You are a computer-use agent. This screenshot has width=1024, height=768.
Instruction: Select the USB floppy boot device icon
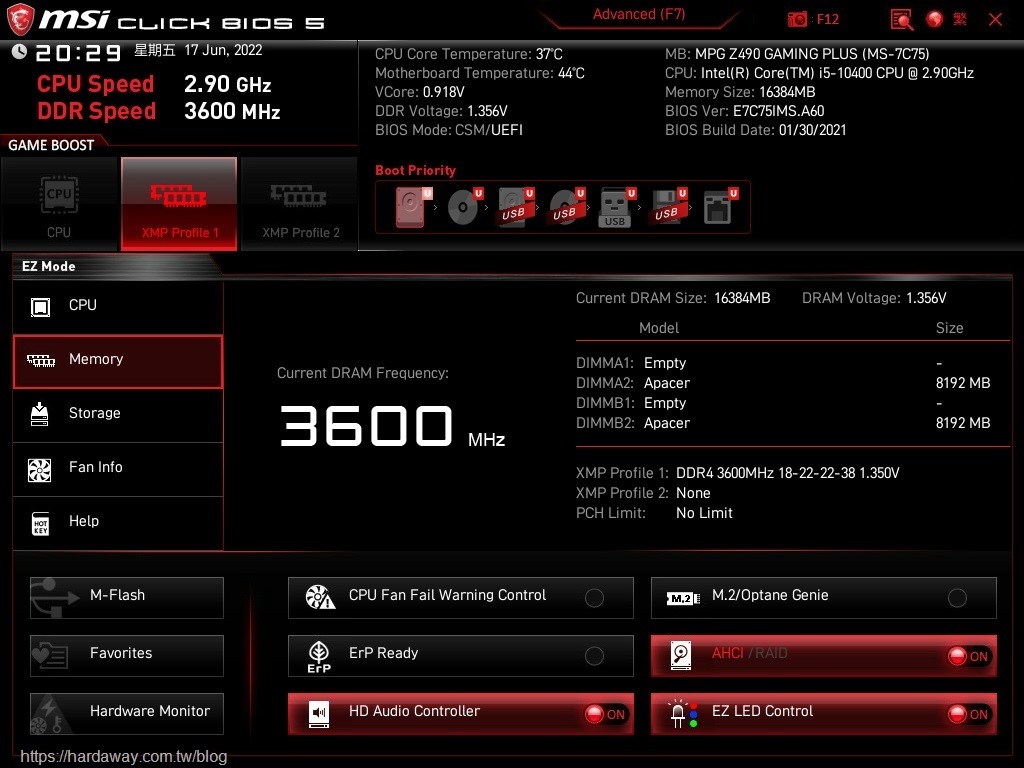(x=667, y=207)
